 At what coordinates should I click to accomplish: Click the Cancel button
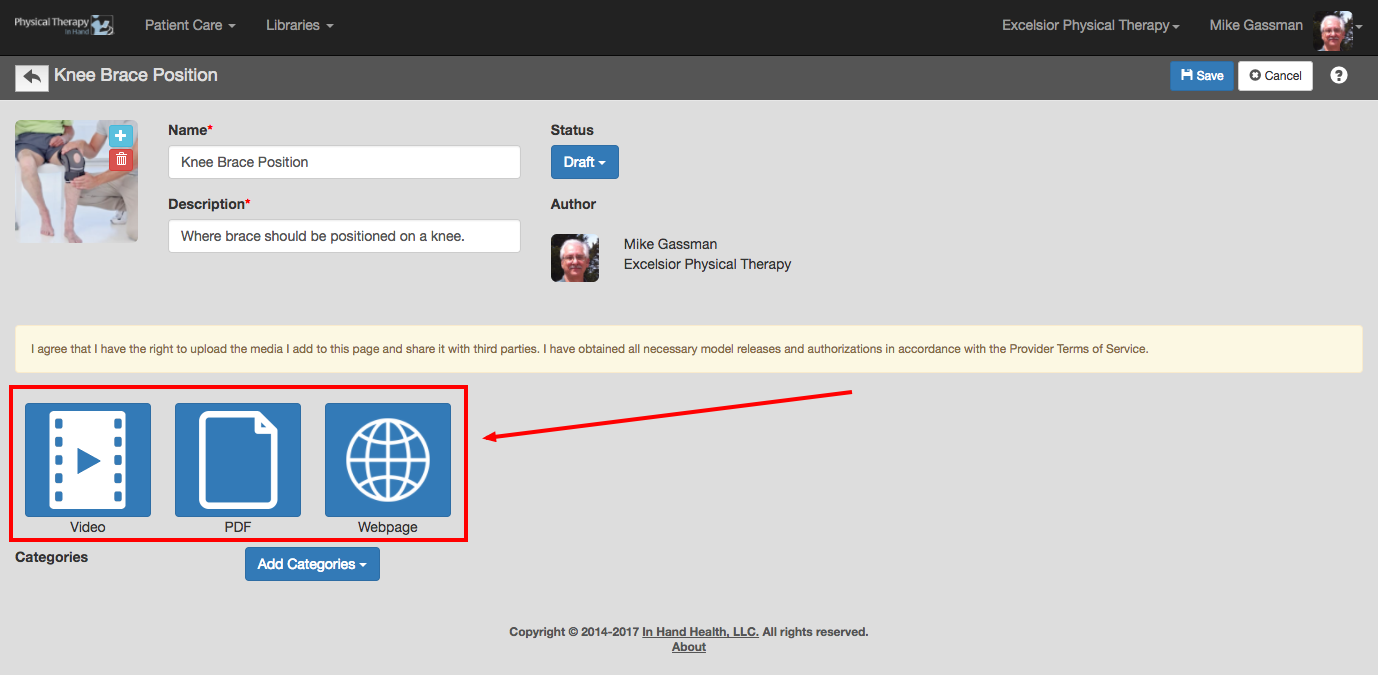coord(1275,76)
